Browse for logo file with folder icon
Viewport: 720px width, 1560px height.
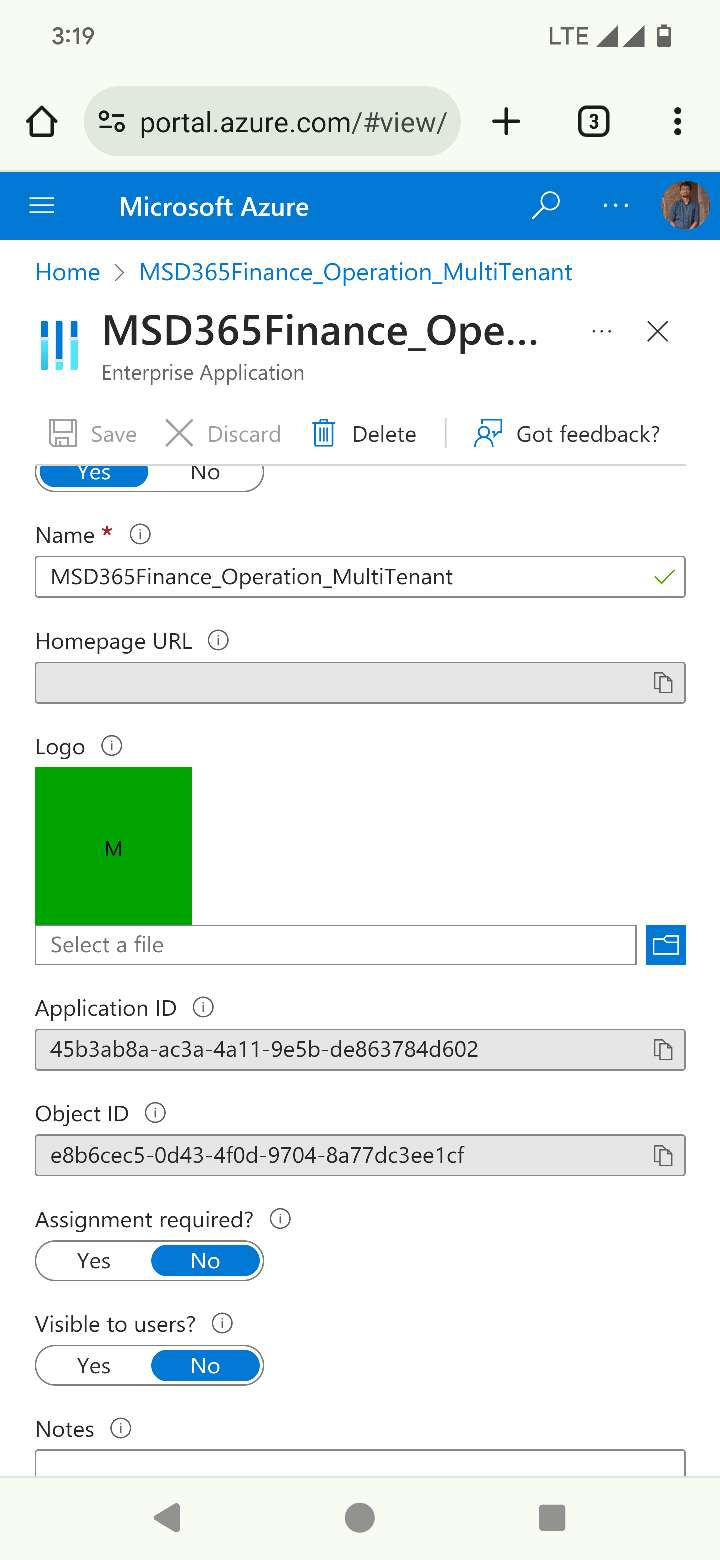click(666, 945)
